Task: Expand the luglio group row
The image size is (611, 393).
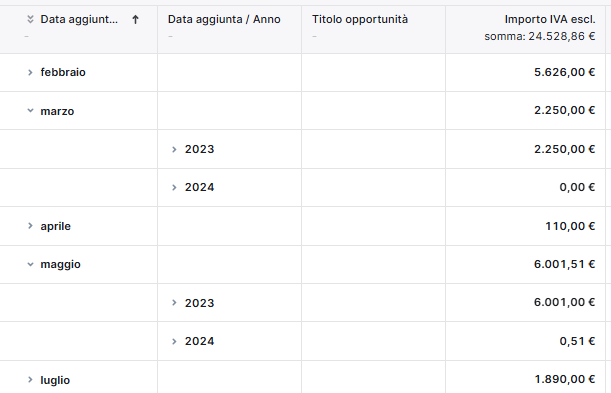Action: coord(30,379)
